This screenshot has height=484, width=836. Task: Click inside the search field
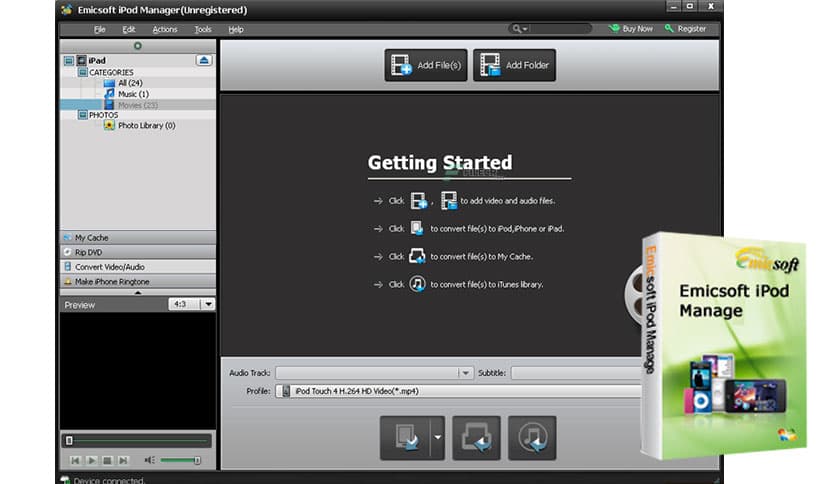coord(560,29)
